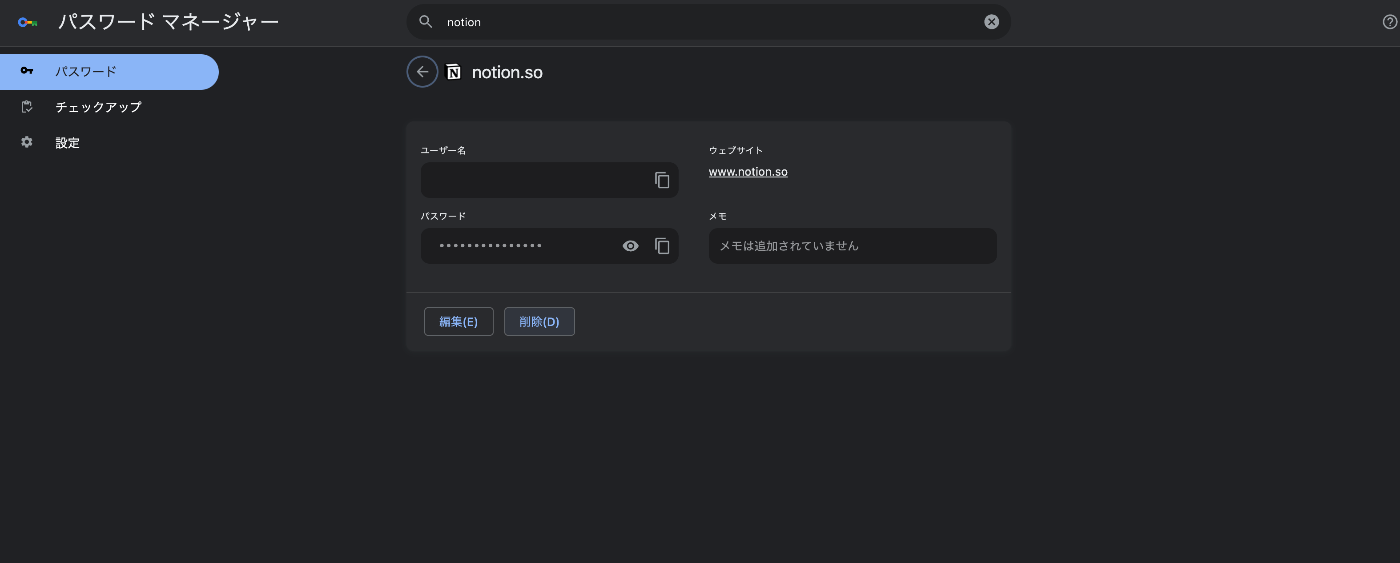Open the パスワード sidebar tab
The image size is (1400, 563).
tap(109, 72)
